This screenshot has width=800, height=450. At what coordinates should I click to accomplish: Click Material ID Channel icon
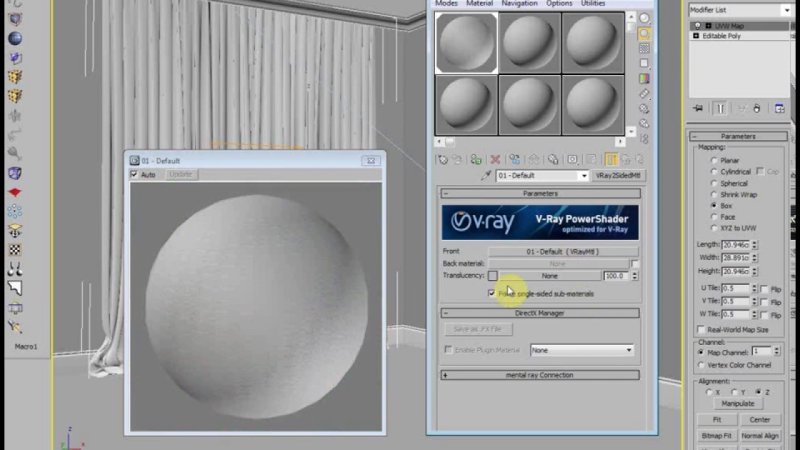[x=572, y=160]
